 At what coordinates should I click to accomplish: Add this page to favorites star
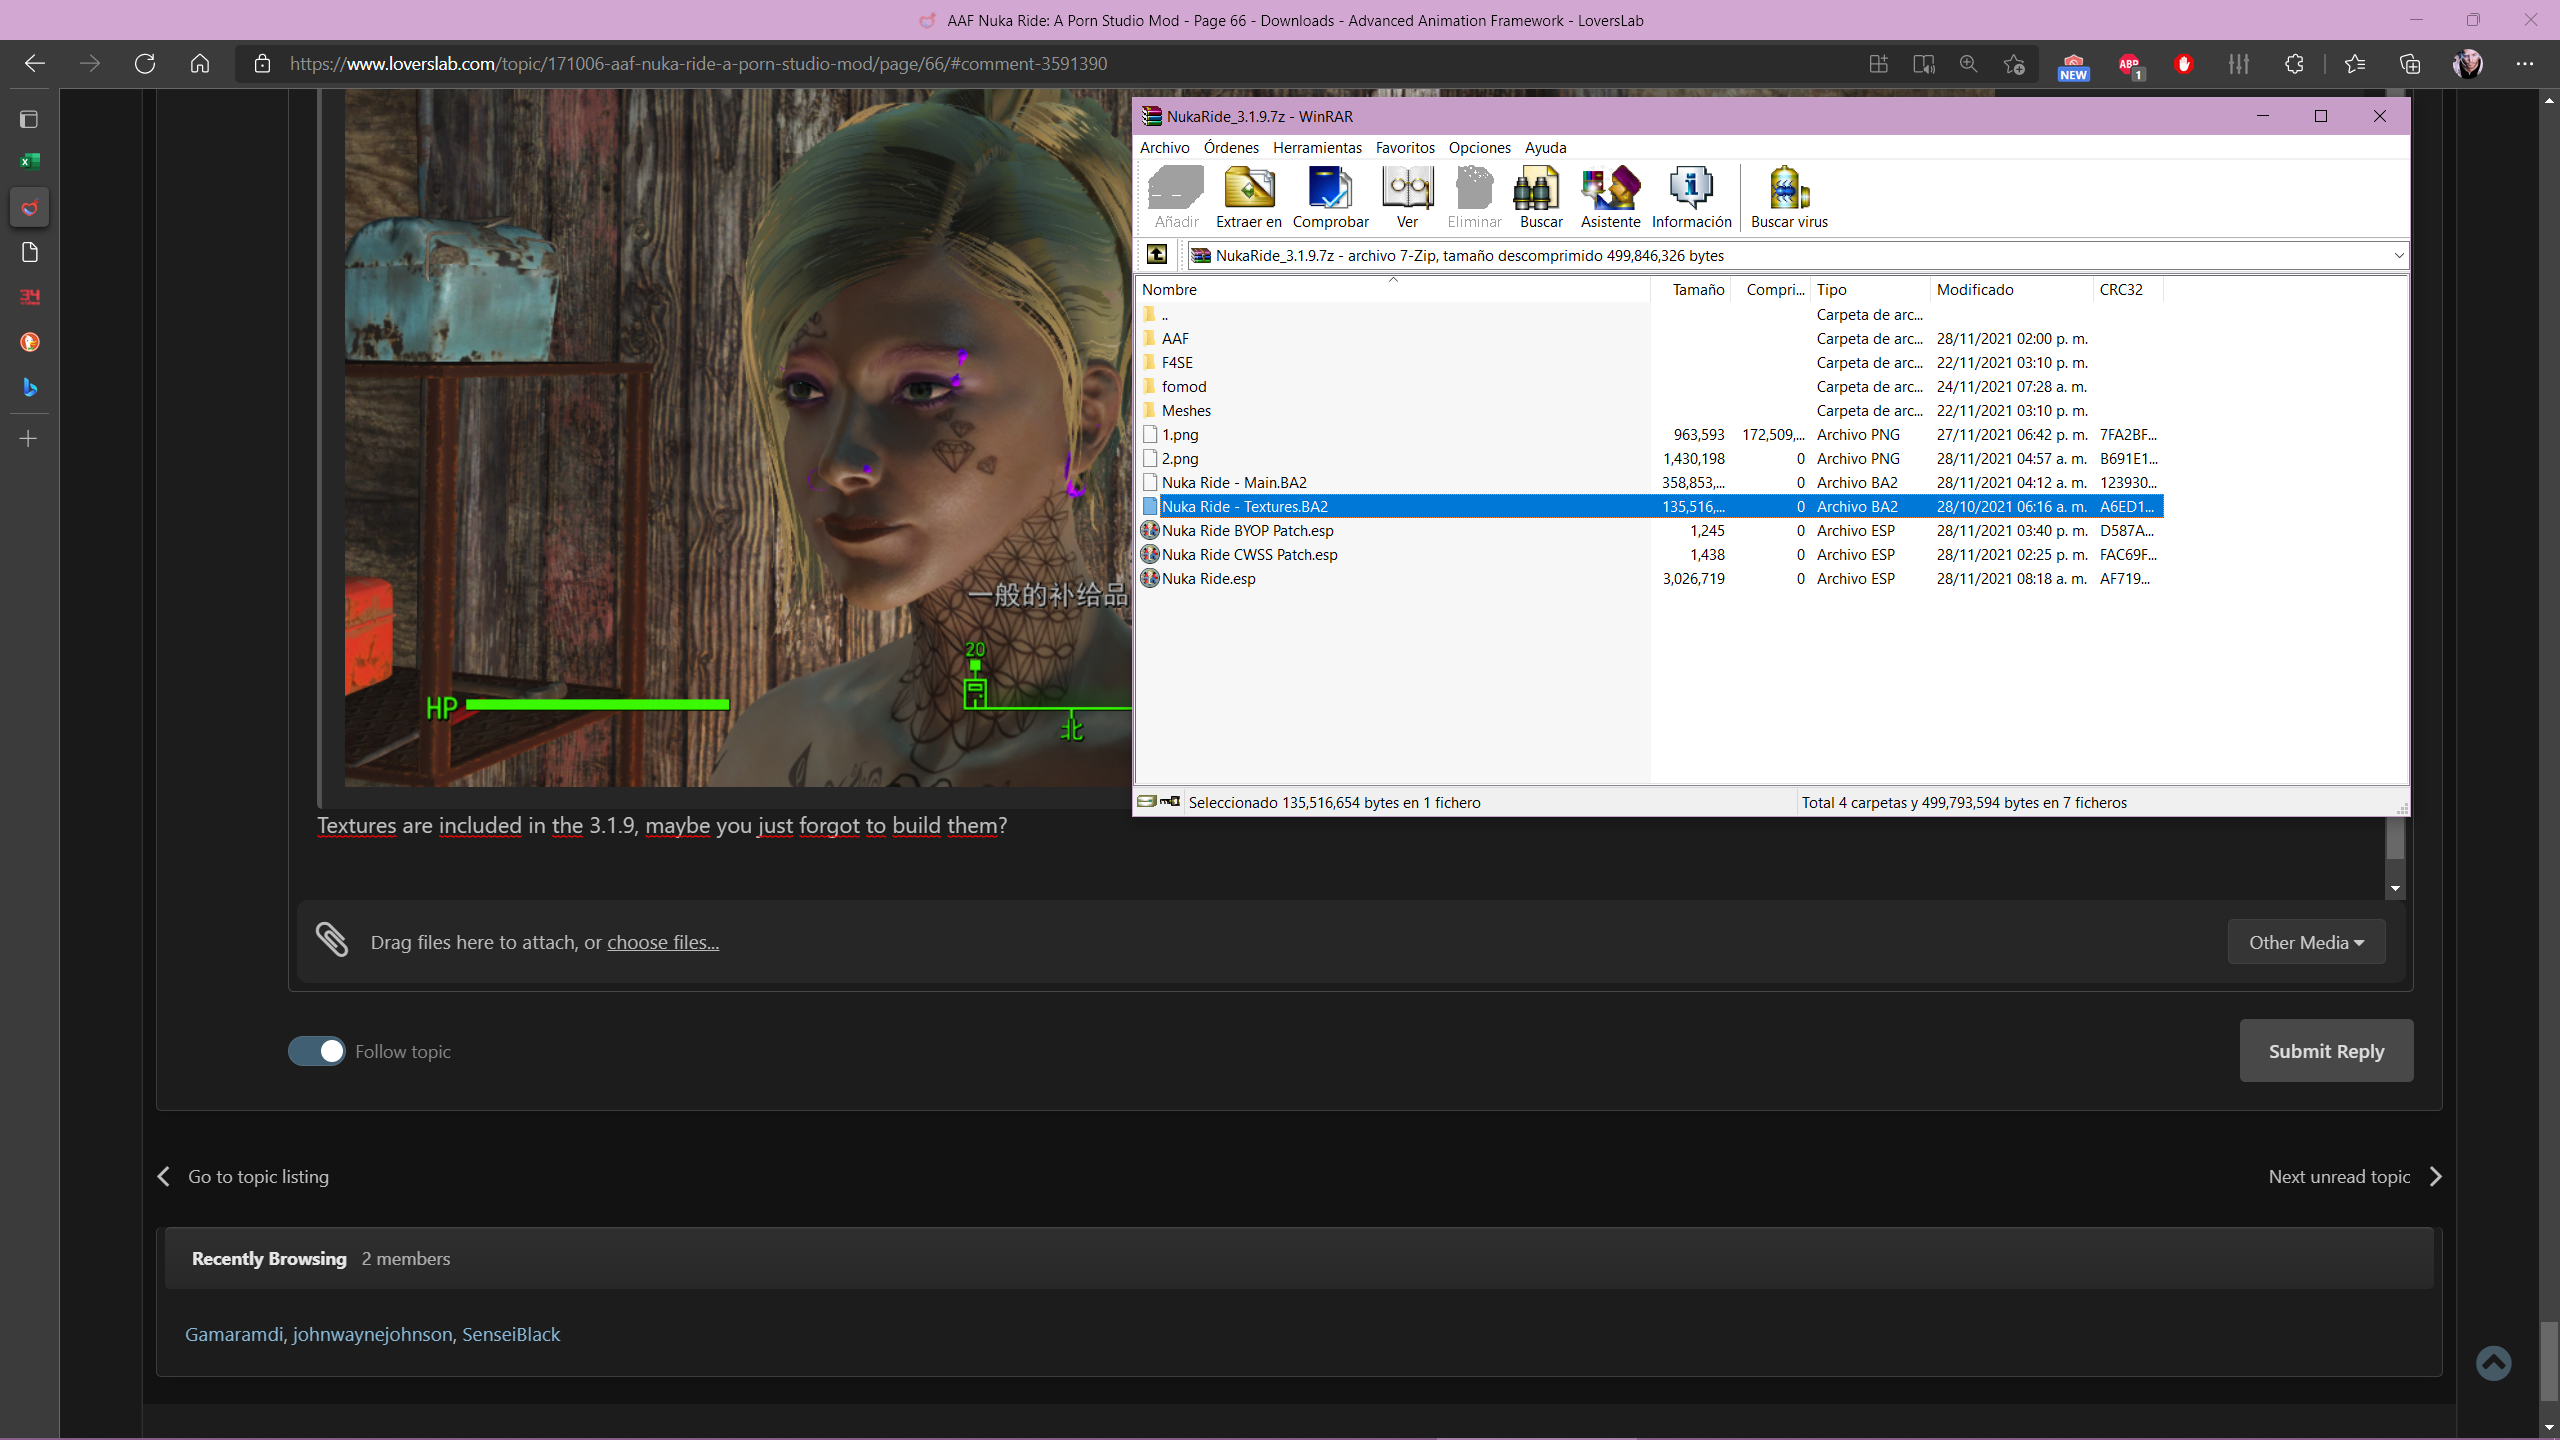pos(2014,64)
